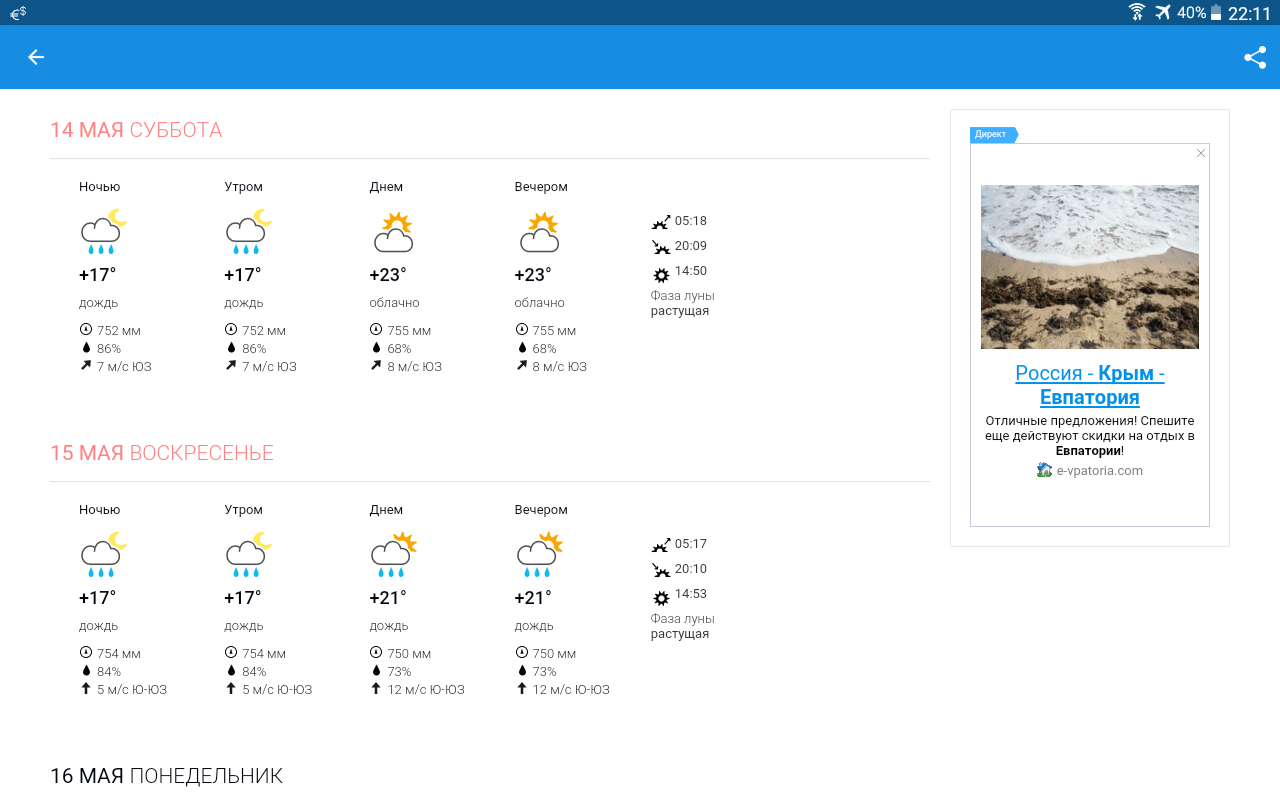Tap the battery 40% indicator

[x=1199, y=13]
